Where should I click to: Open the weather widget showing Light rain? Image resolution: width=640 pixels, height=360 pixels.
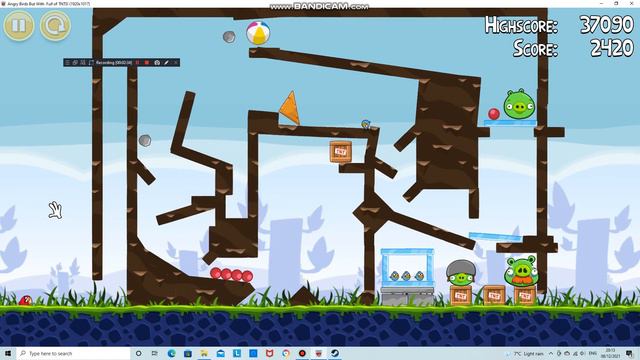click(525, 353)
